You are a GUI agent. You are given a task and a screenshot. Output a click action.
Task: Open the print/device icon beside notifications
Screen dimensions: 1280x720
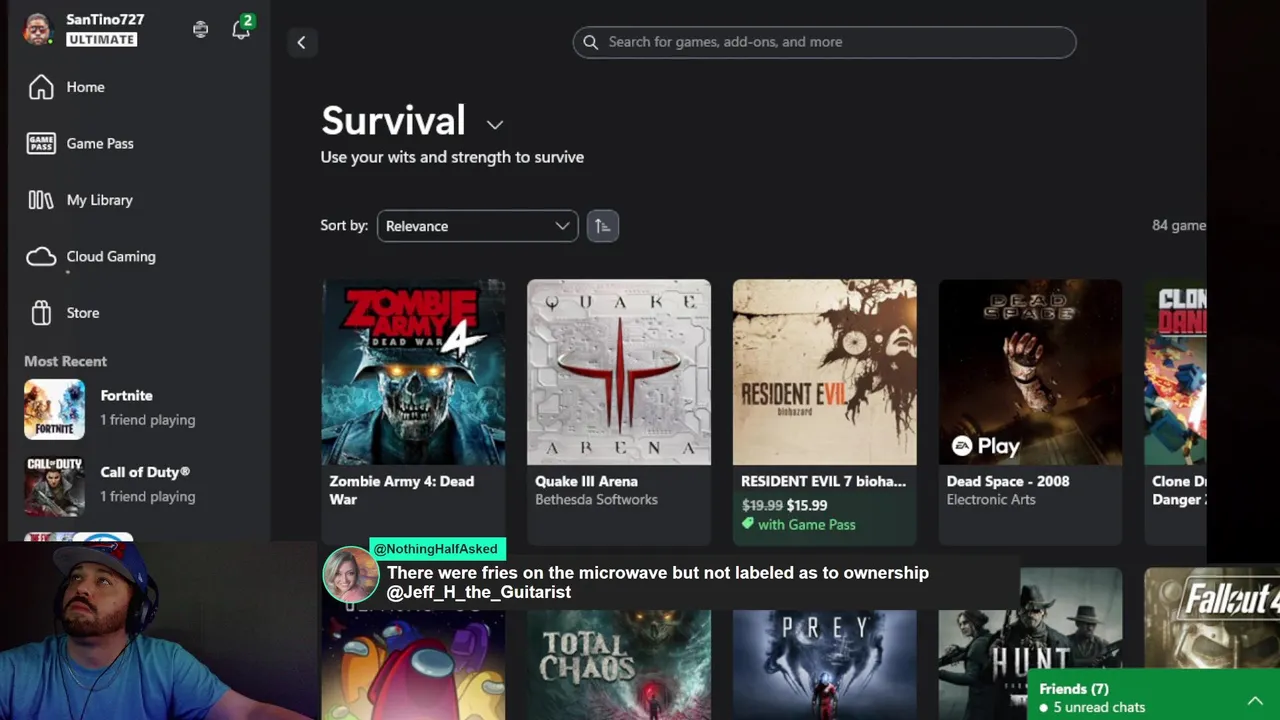coord(201,29)
